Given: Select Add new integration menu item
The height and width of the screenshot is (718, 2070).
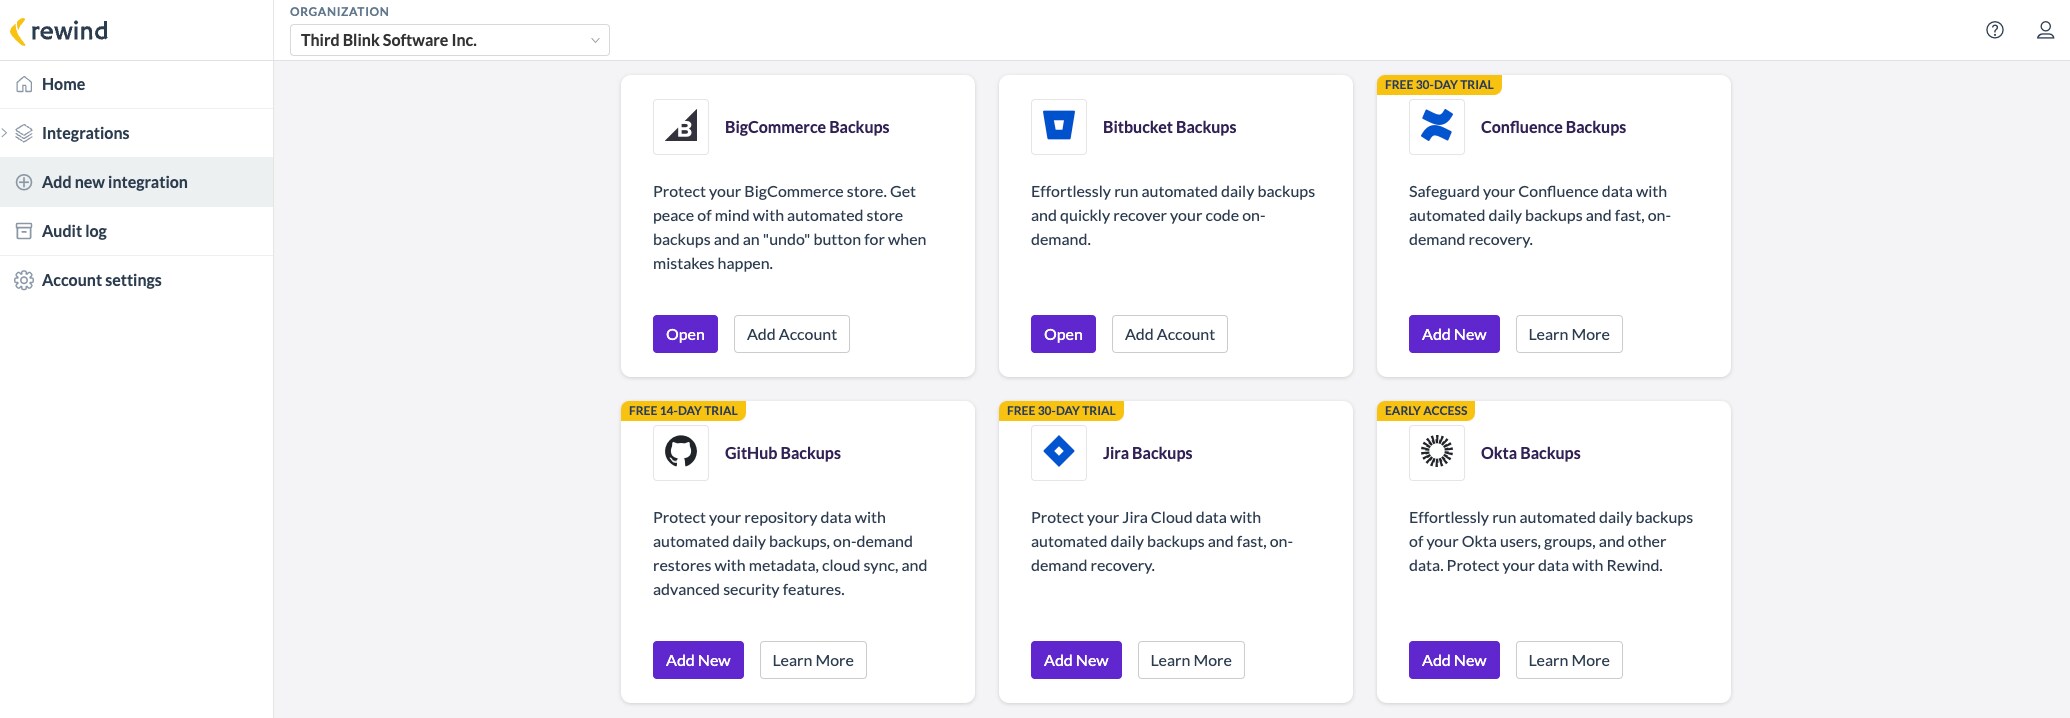Looking at the screenshot, I should (136, 182).
